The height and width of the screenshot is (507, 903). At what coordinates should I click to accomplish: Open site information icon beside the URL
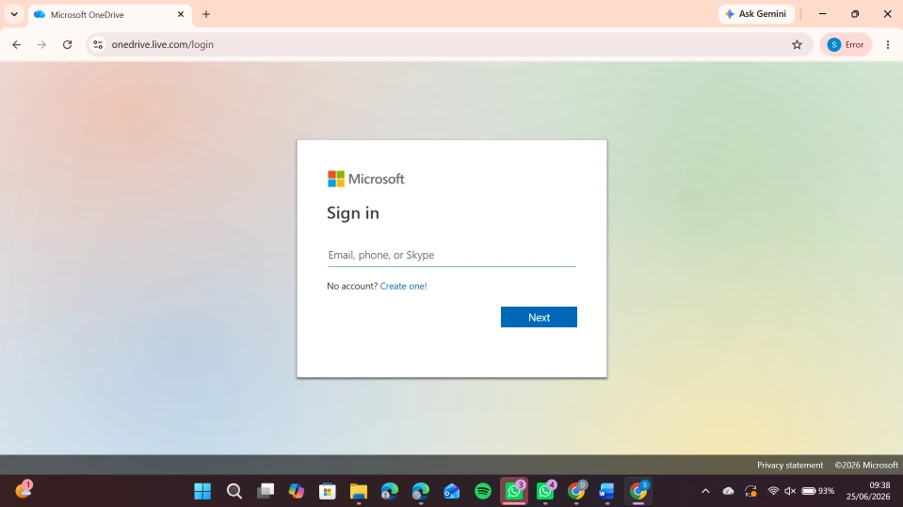tap(98, 44)
